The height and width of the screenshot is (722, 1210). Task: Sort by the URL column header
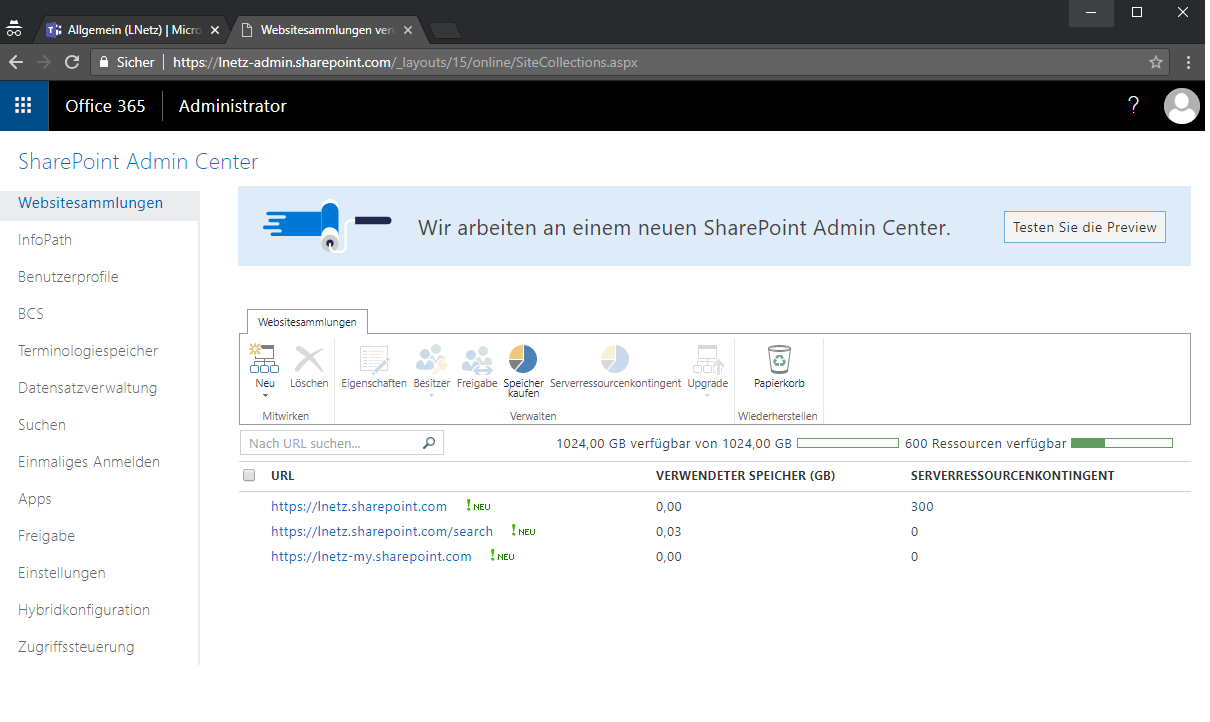click(283, 476)
